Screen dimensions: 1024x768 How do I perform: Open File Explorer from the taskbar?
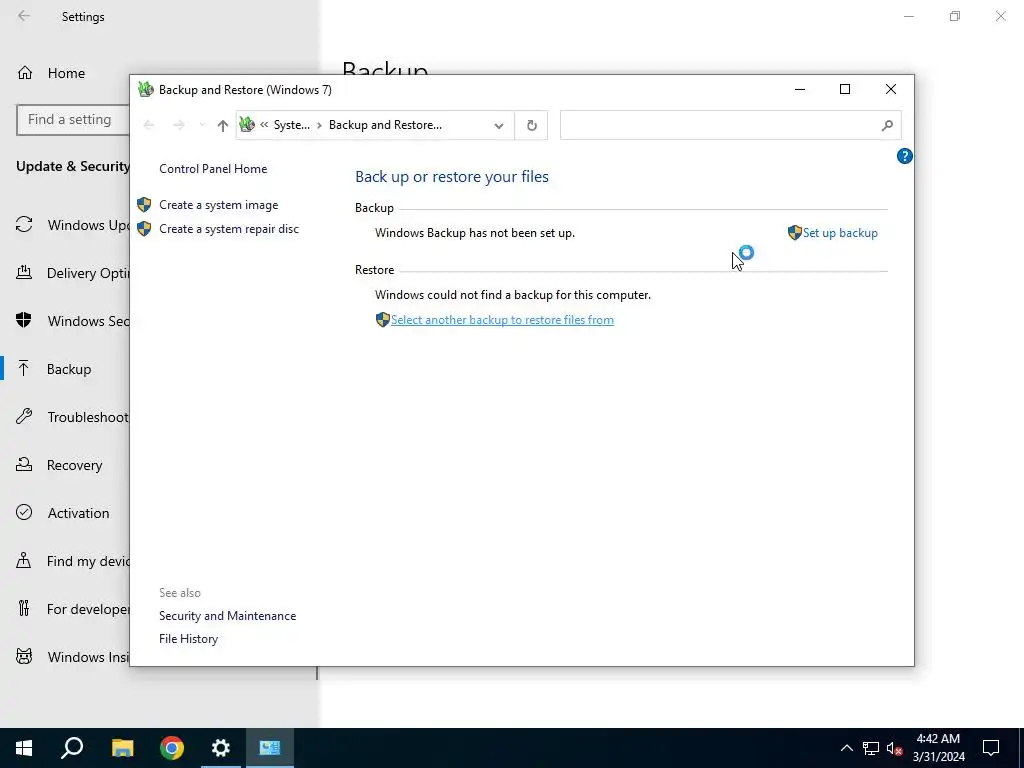122,748
